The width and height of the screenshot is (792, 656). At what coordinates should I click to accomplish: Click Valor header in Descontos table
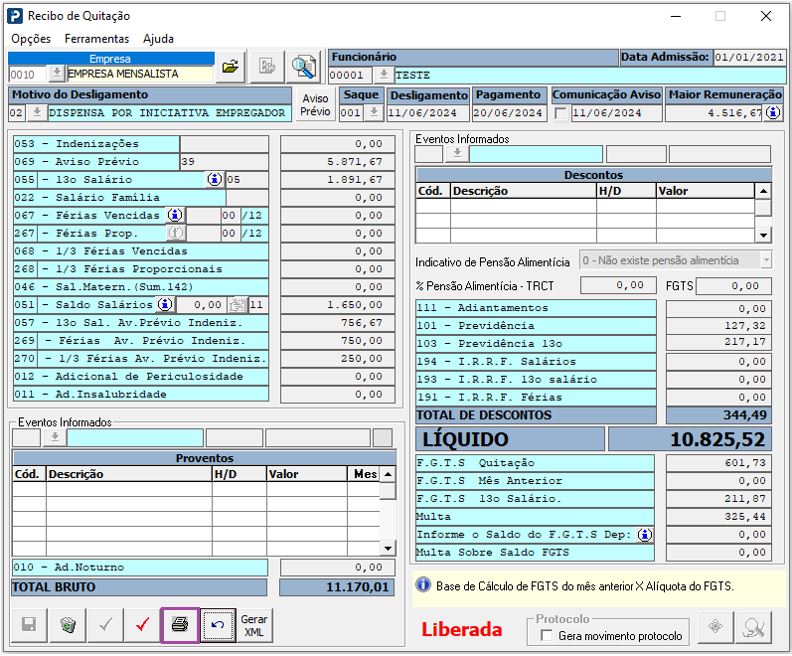point(705,191)
